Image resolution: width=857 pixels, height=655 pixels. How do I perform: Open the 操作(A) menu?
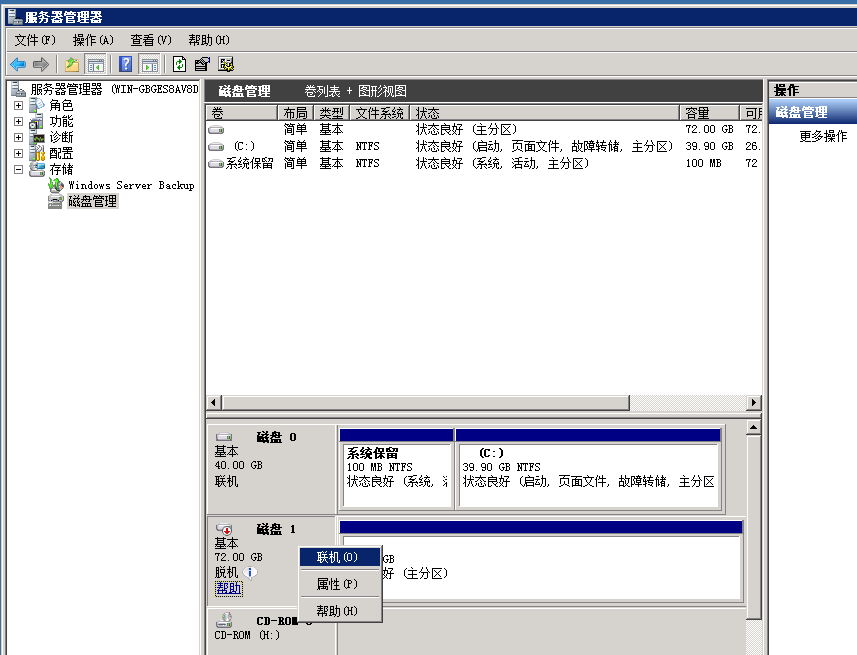tap(92, 40)
